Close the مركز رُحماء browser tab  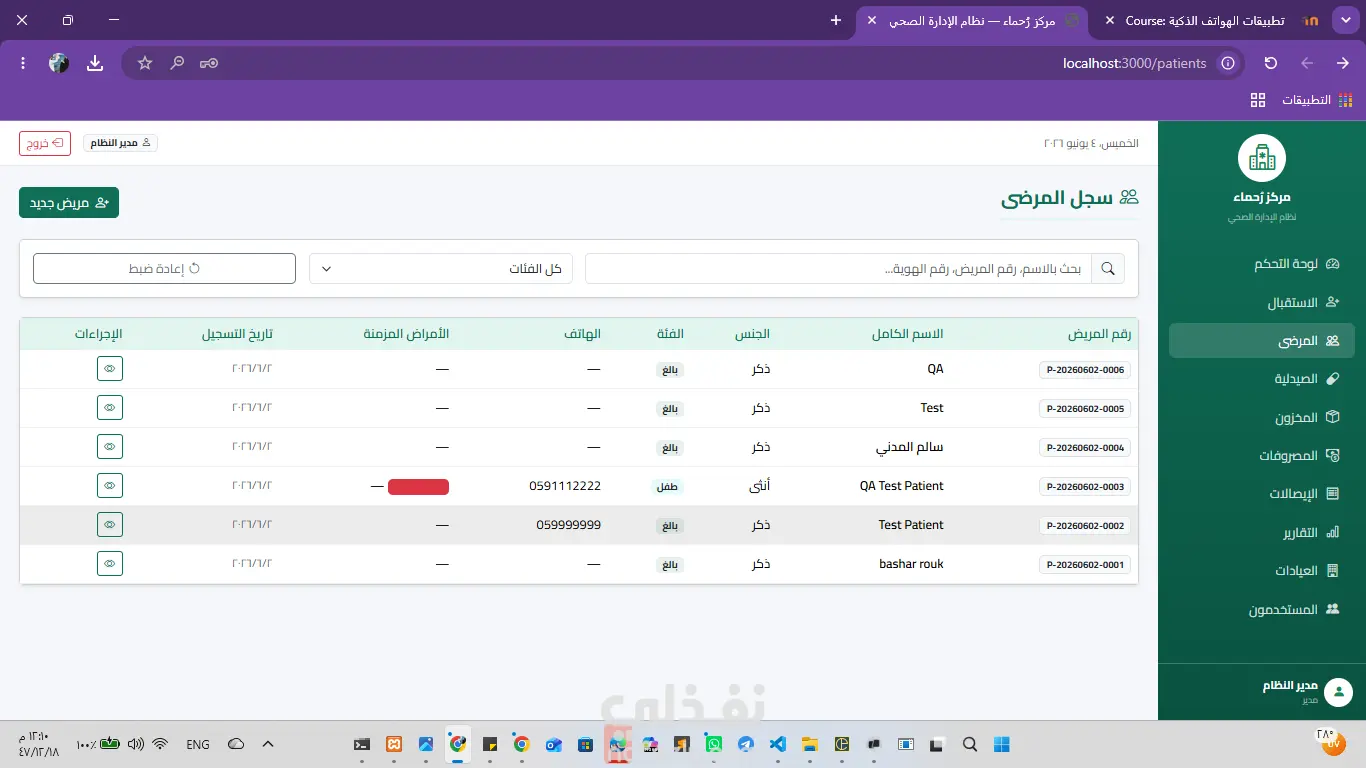[871, 20]
